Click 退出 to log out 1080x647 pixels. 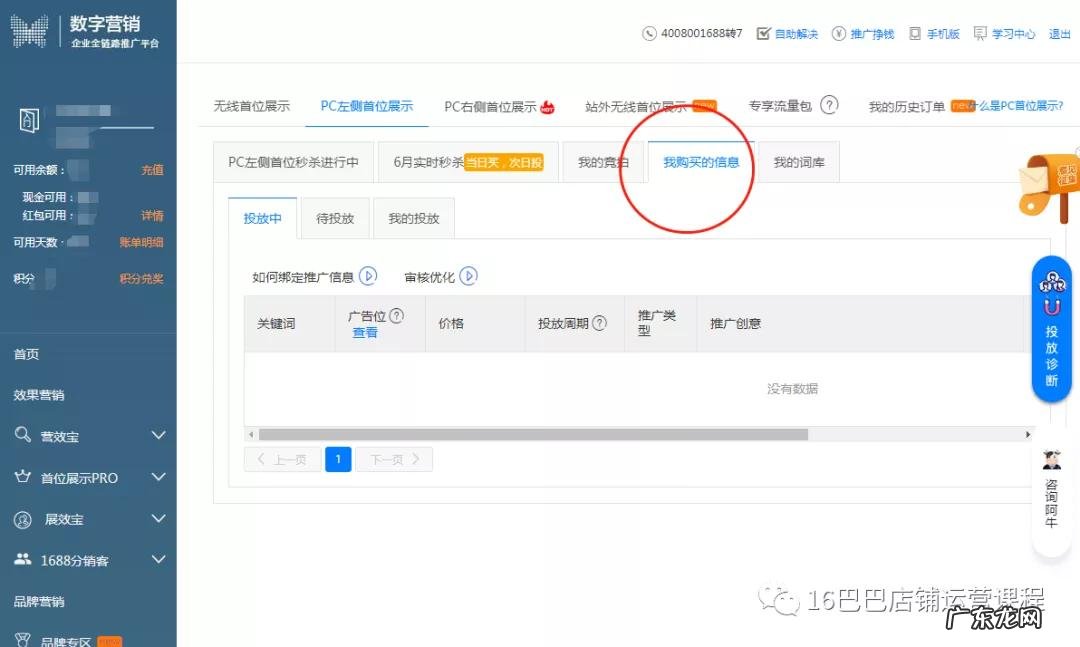1060,33
